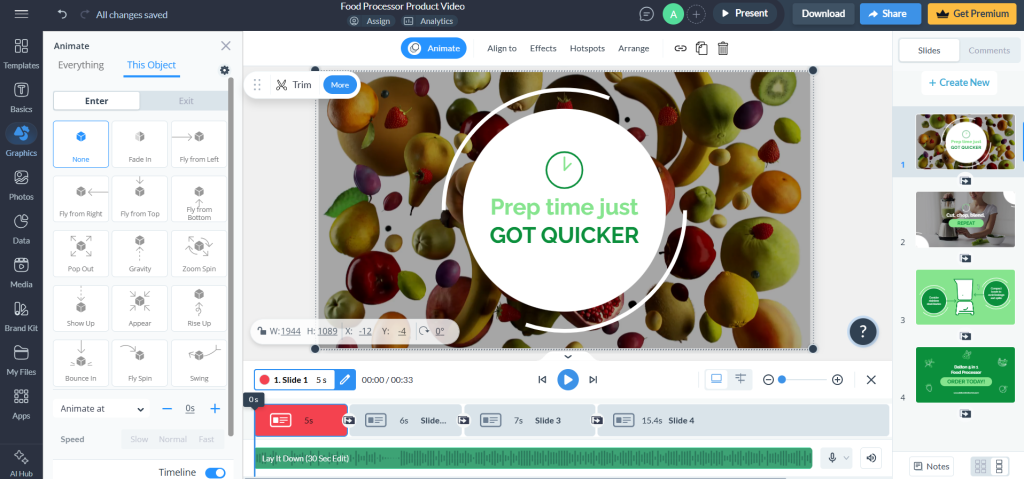Screen dimensions: 1024x479
Task: Open Templates in the sidebar
Action: pos(21,54)
